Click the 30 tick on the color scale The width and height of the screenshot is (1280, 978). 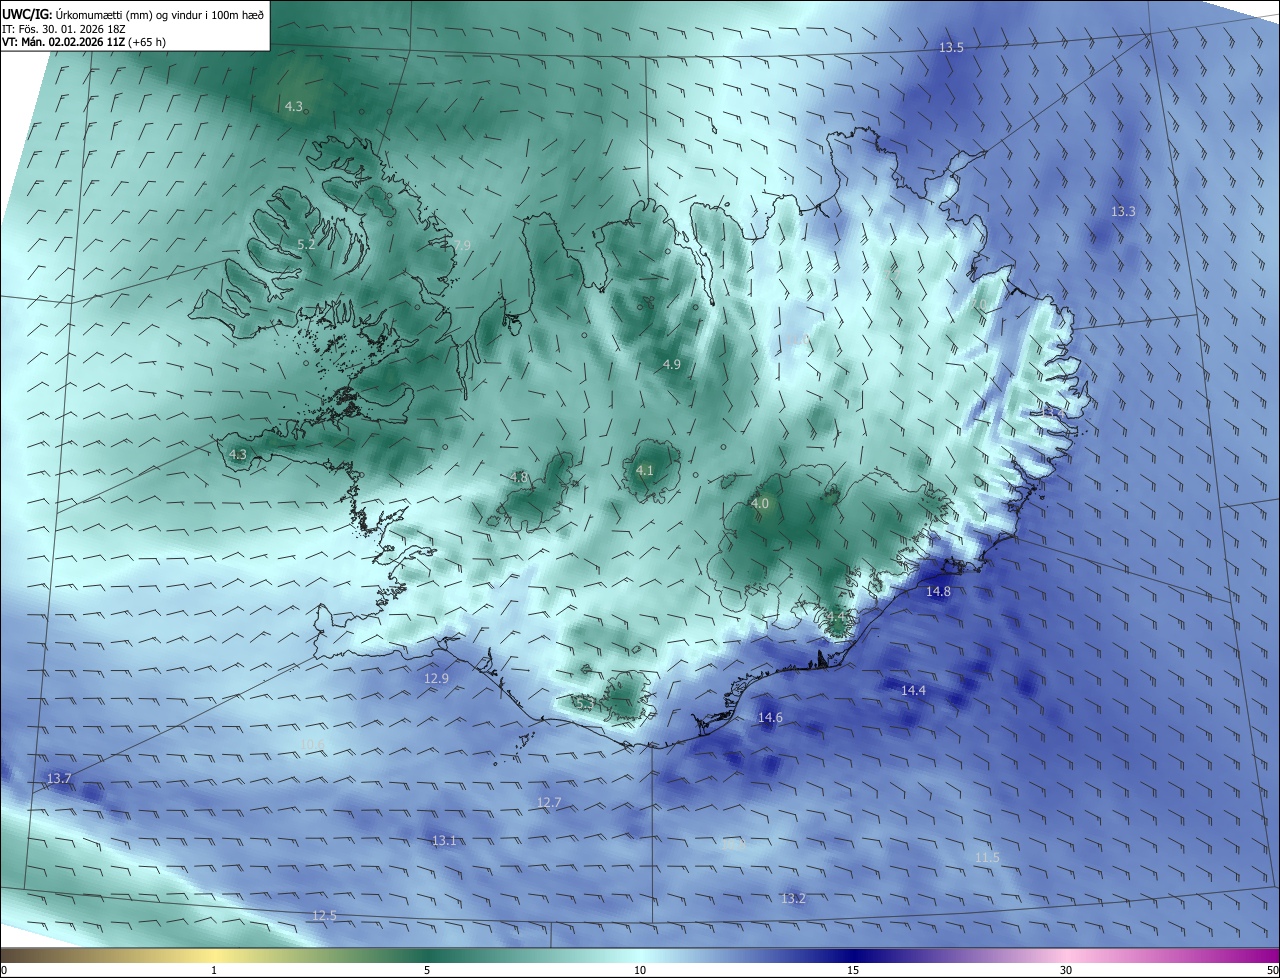(x=1066, y=970)
